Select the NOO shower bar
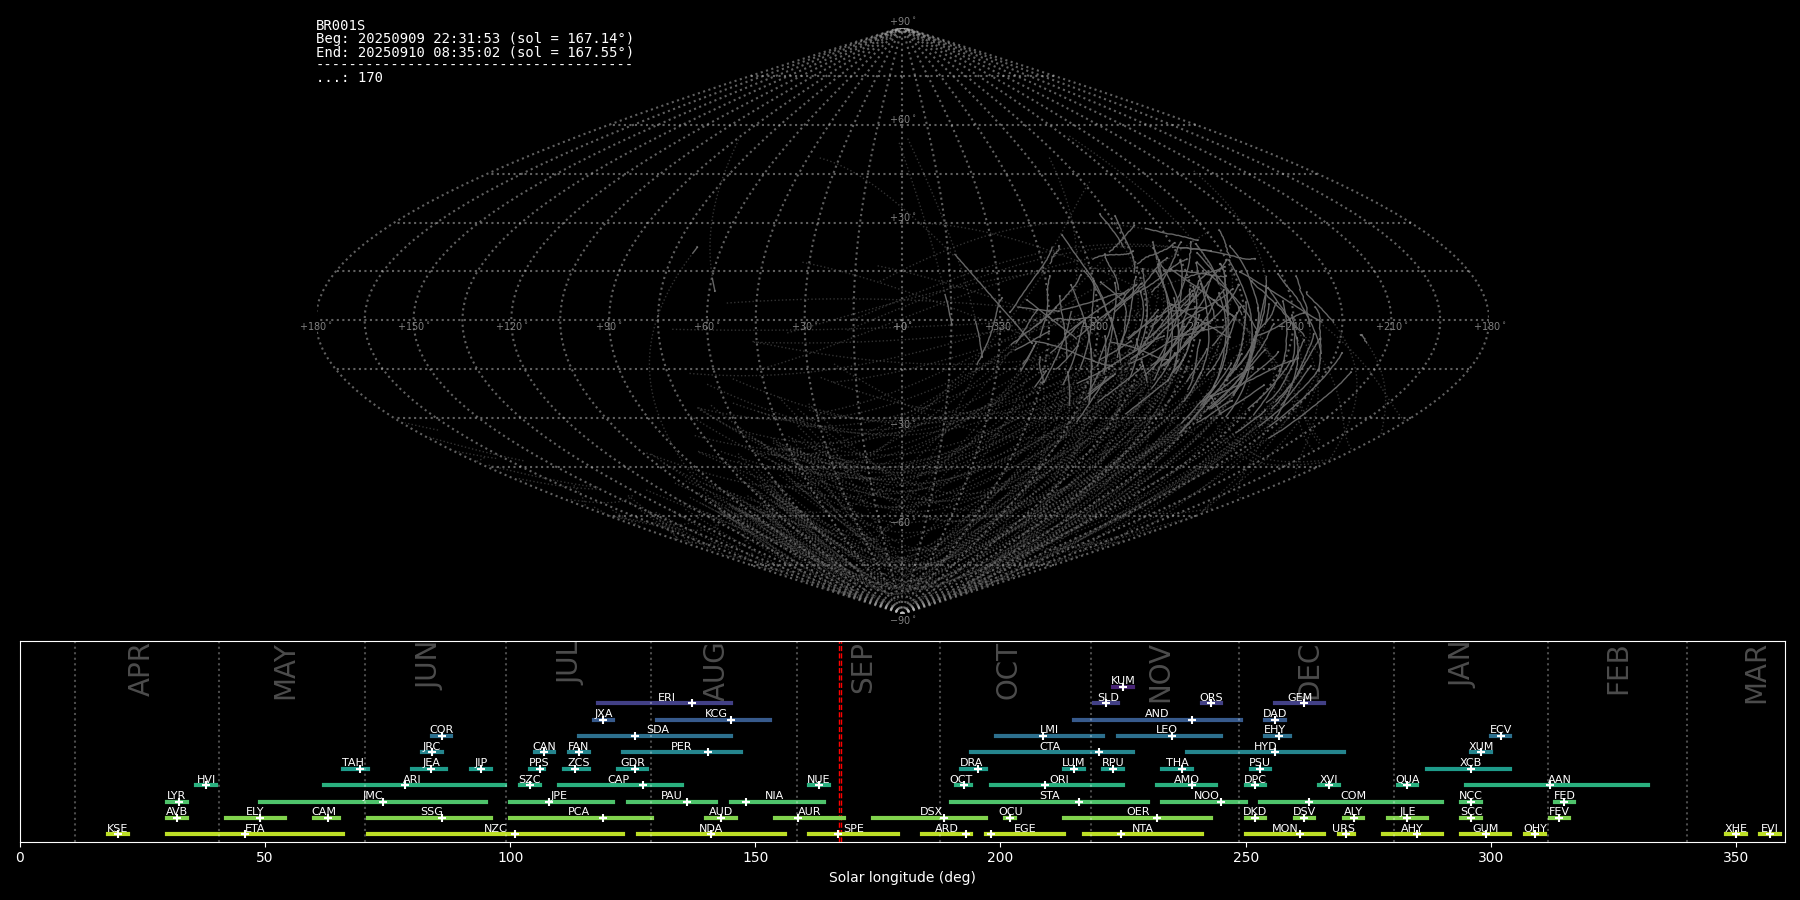Viewport: 1800px width, 900px height. pos(1204,802)
